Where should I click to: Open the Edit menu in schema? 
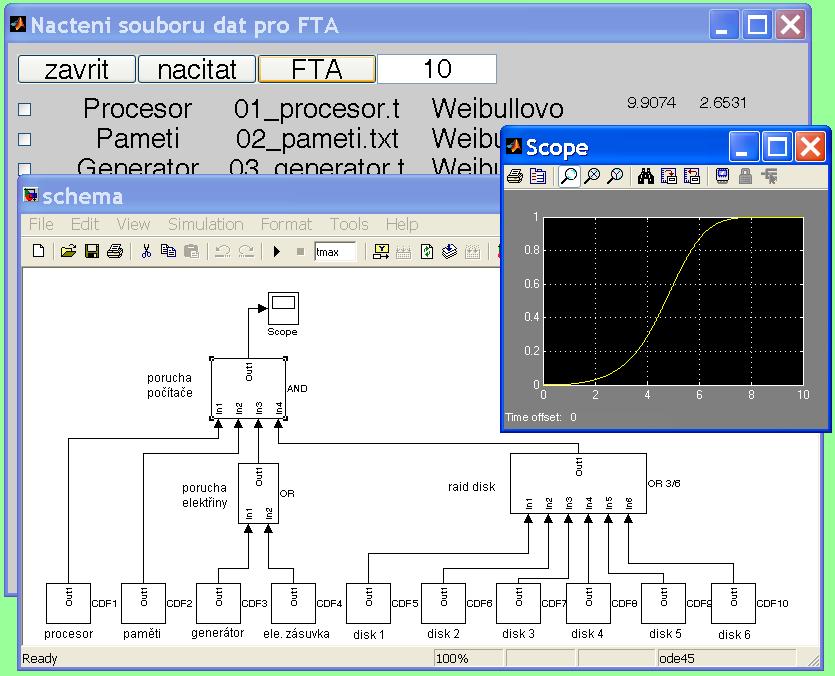(85, 224)
